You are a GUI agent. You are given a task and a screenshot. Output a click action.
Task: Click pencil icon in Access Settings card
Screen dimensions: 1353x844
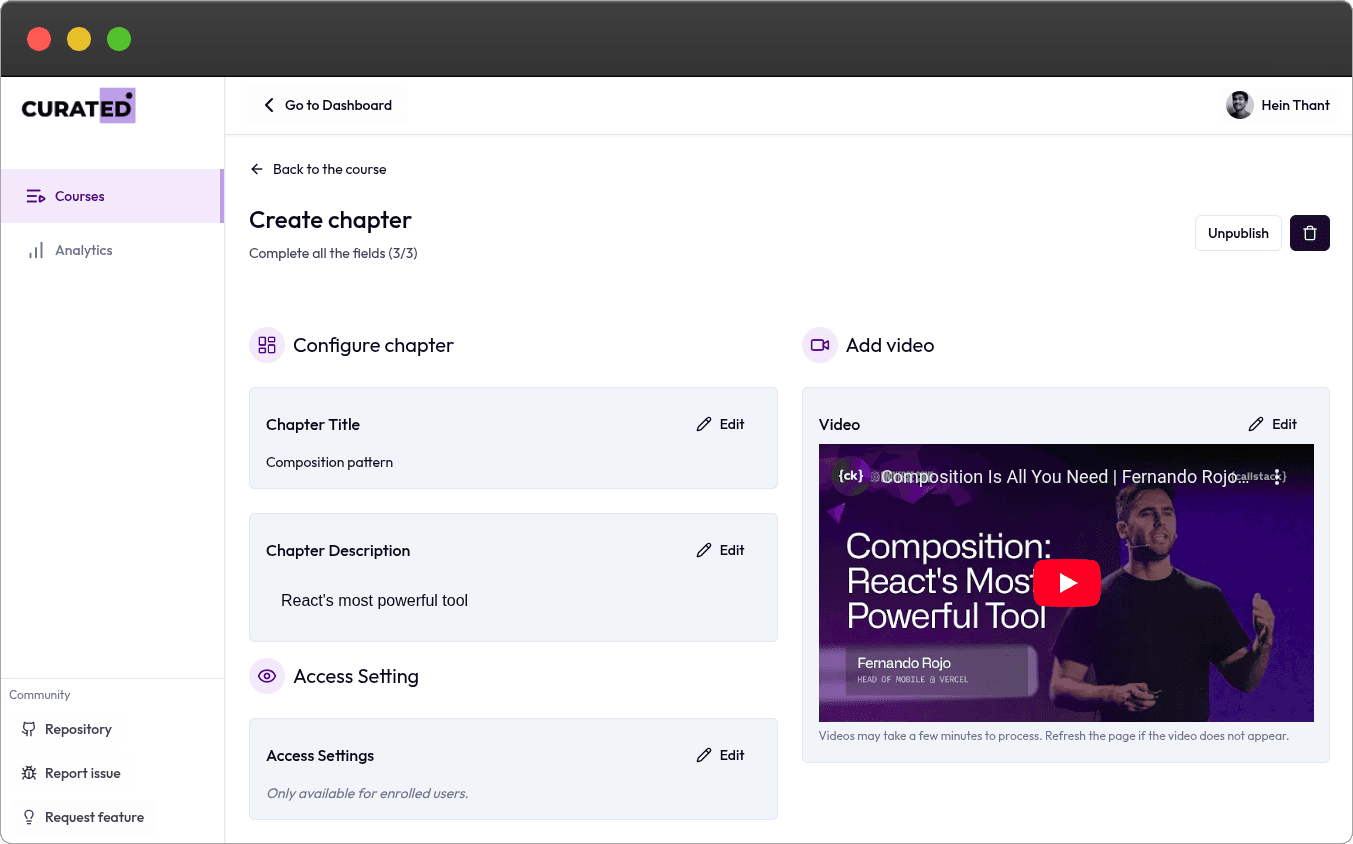click(x=704, y=755)
